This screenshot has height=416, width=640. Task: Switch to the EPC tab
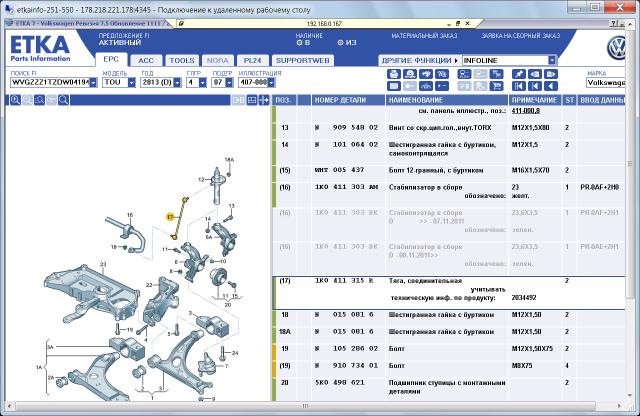click(x=111, y=60)
